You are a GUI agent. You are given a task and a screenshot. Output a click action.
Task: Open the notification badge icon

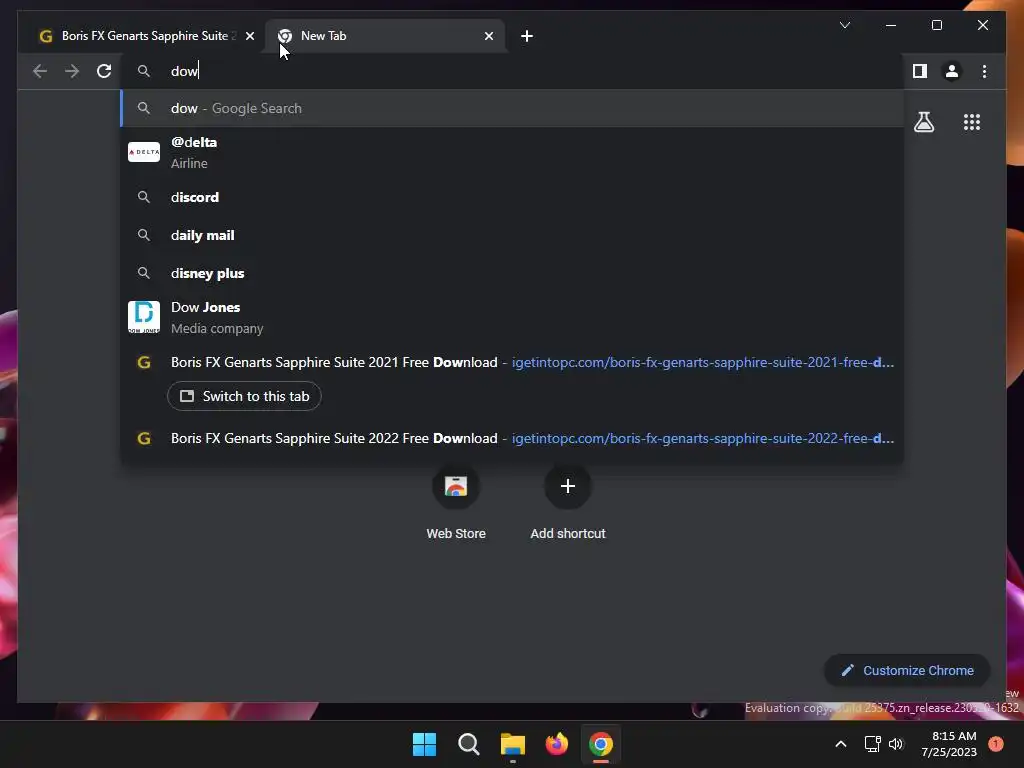pos(996,744)
